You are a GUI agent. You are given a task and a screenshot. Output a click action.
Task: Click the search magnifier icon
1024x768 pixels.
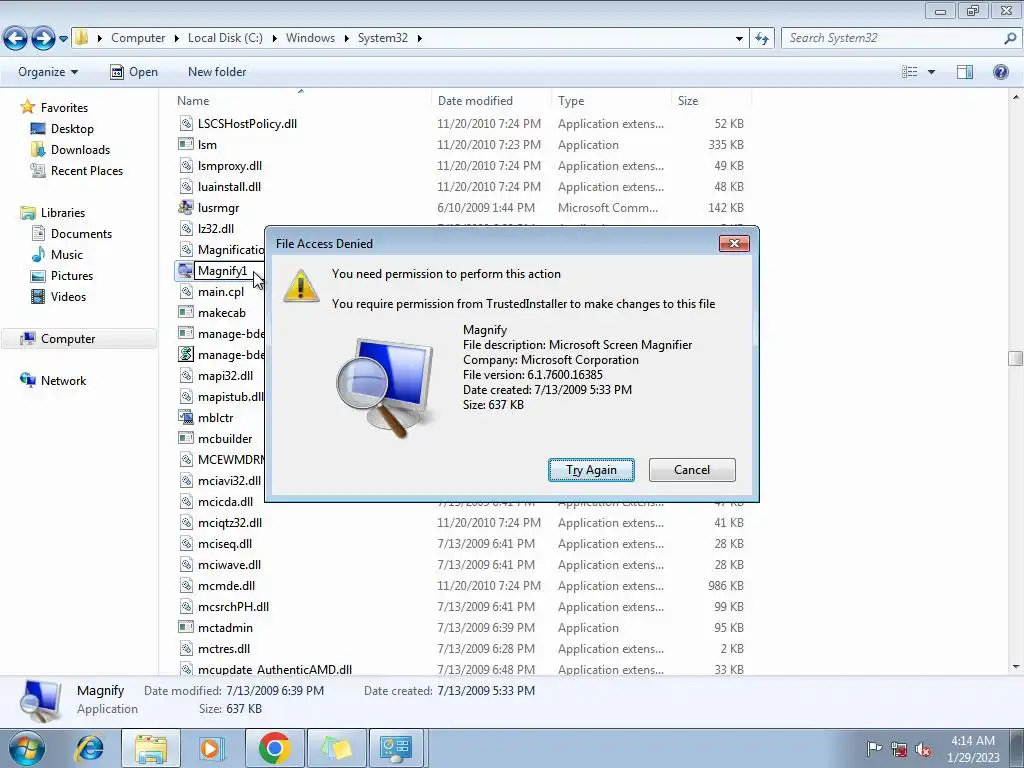(x=1010, y=38)
